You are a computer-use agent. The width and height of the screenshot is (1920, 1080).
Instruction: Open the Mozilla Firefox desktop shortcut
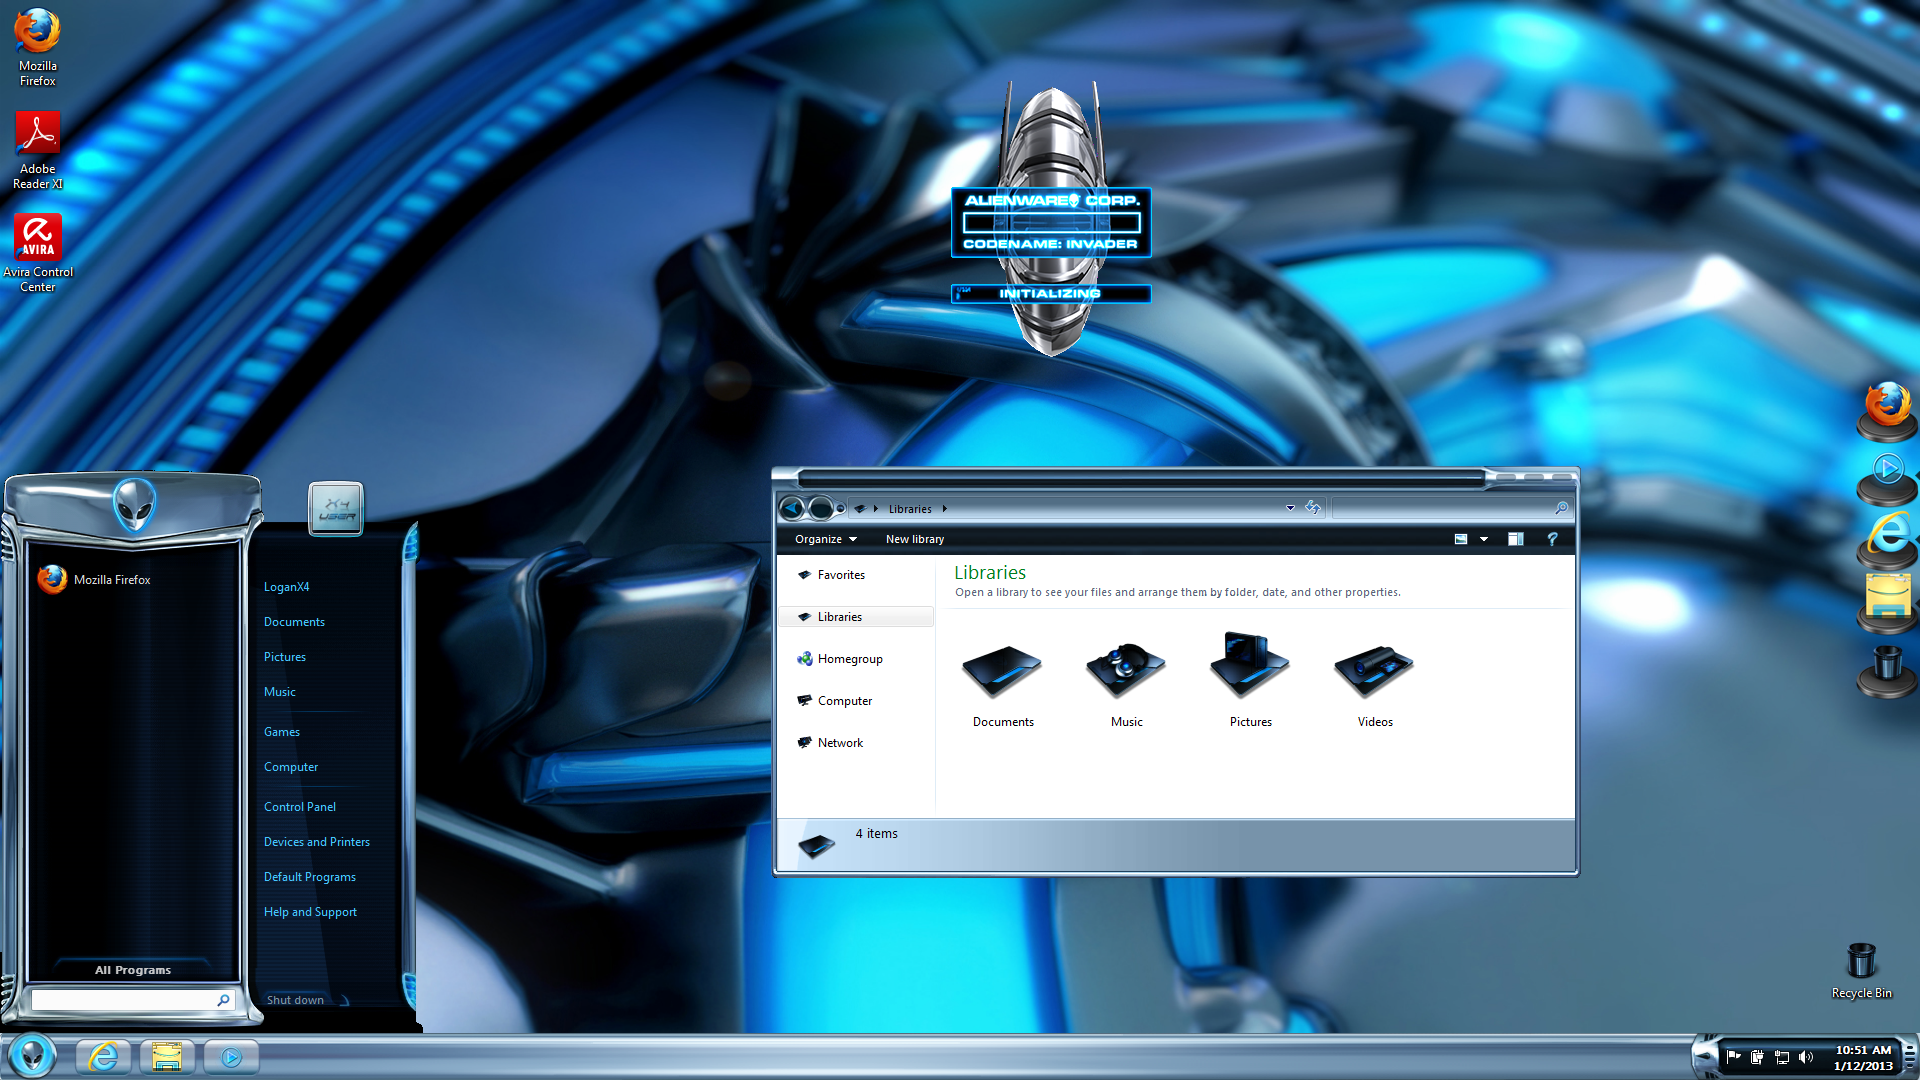(38, 47)
